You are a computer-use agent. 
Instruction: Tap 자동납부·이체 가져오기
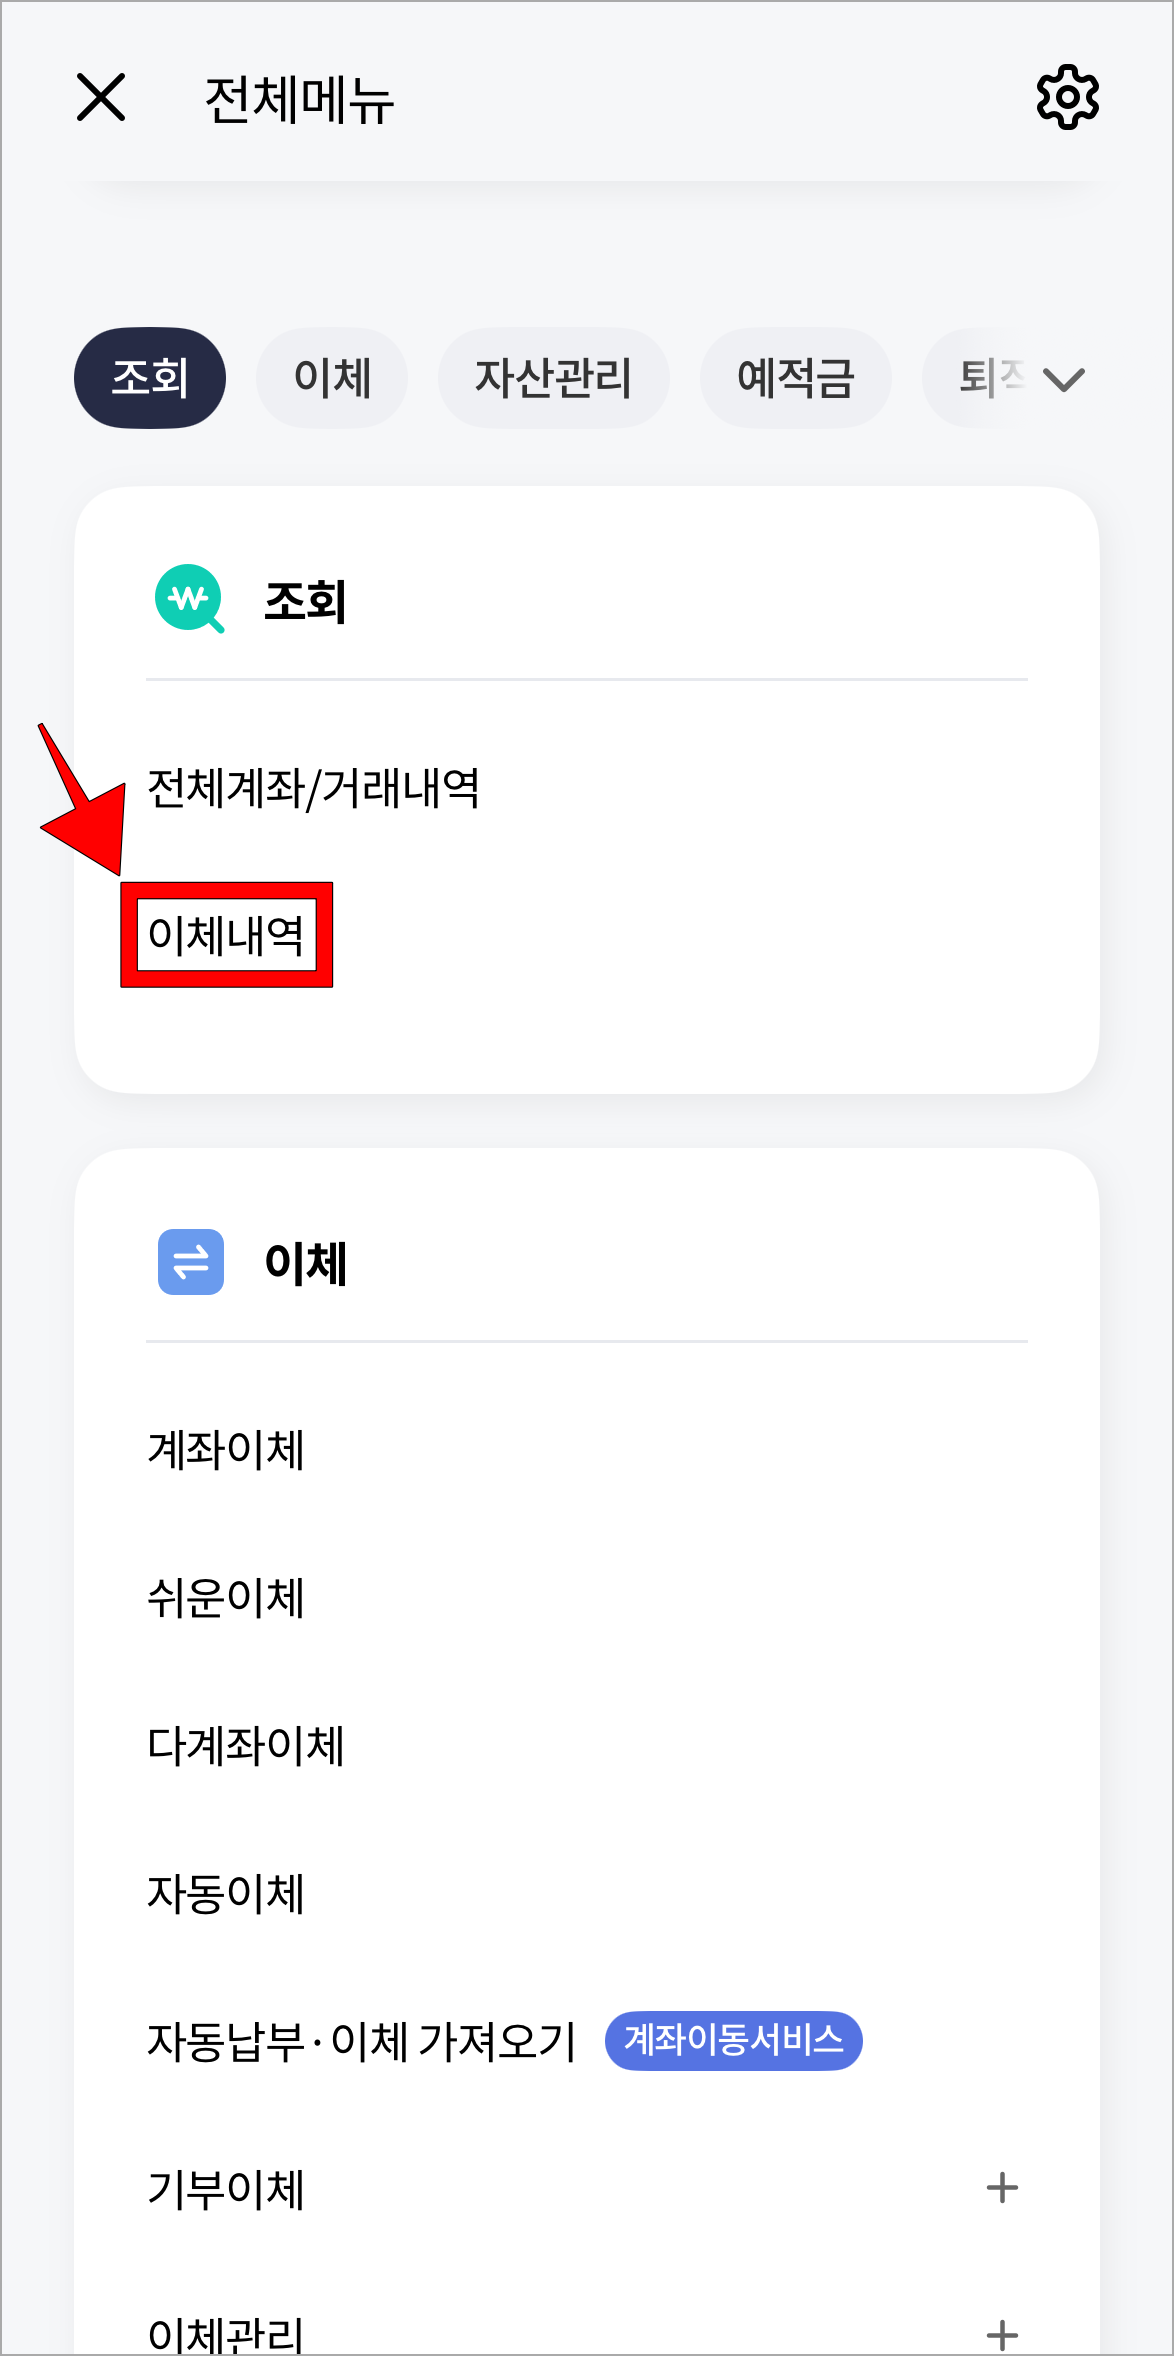pos(362,2040)
